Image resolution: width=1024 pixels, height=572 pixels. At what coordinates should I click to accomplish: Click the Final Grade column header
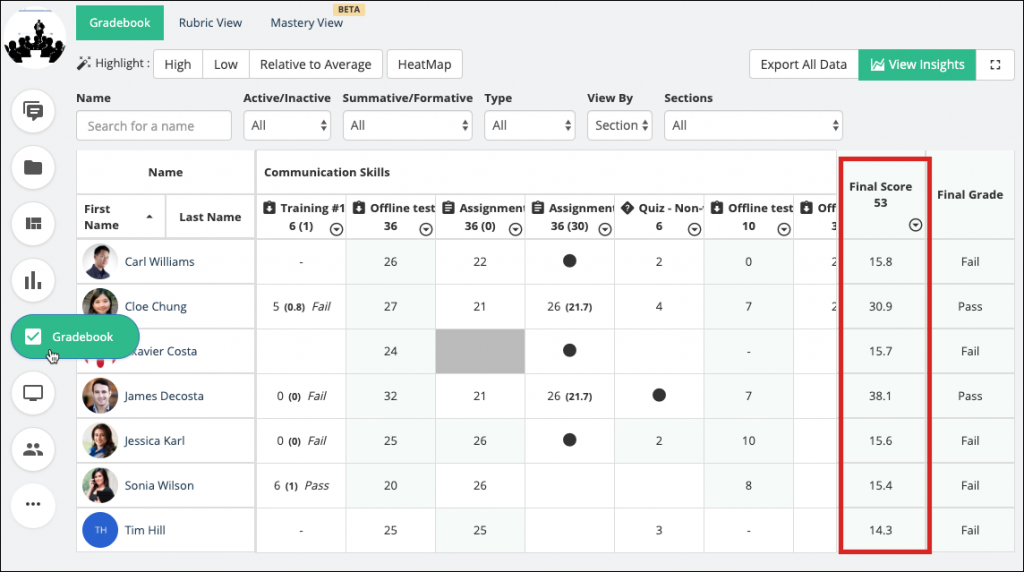click(x=970, y=195)
